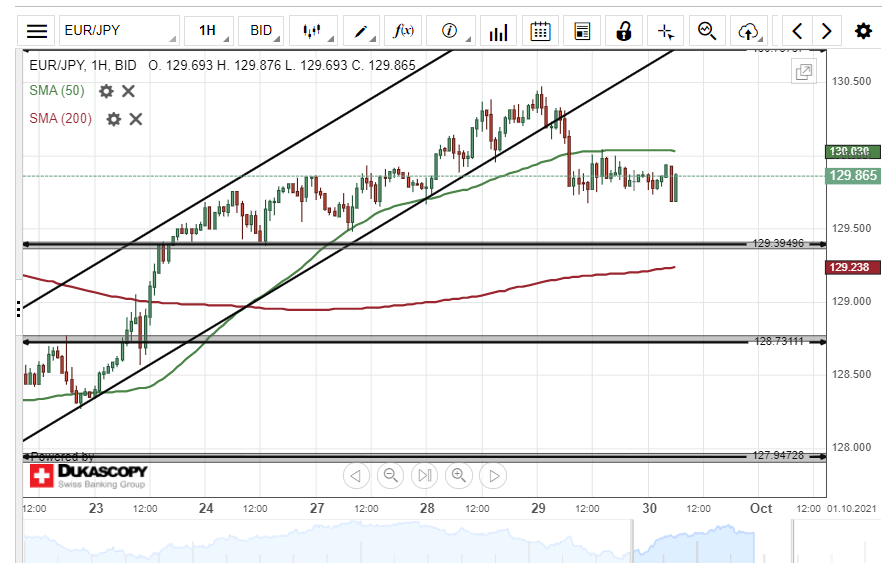Click the Dukascopy logo link
The width and height of the screenshot is (888, 569).
[88, 475]
